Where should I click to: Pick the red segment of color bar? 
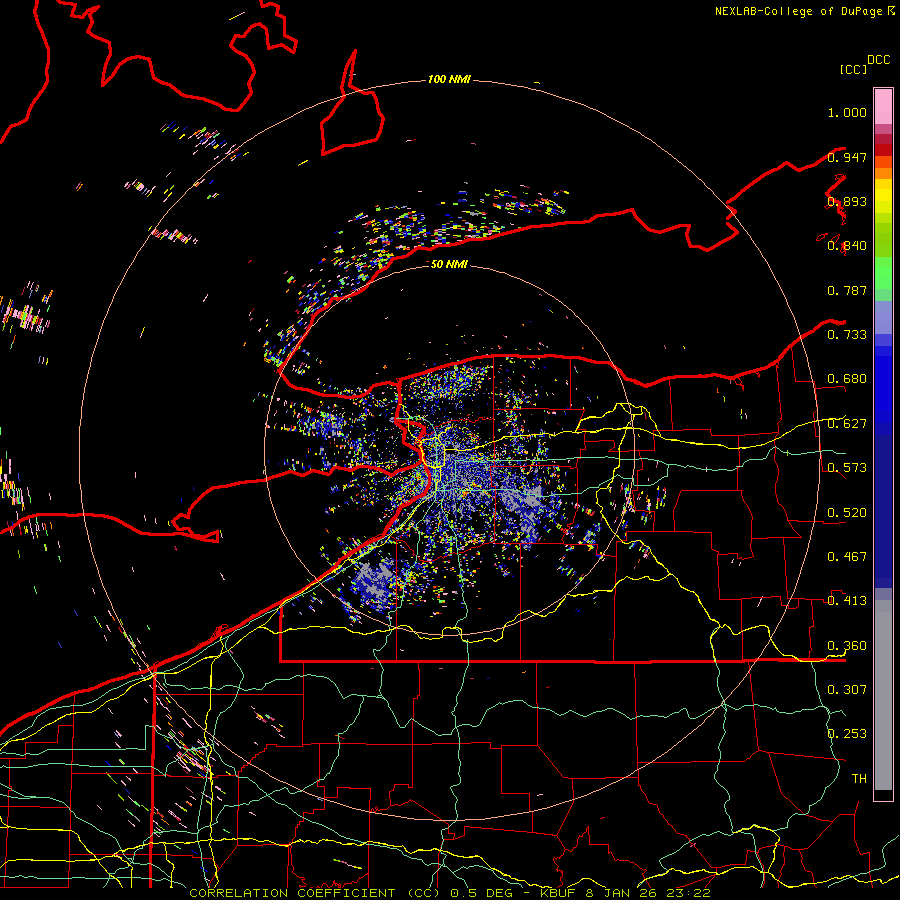[883, 149]
